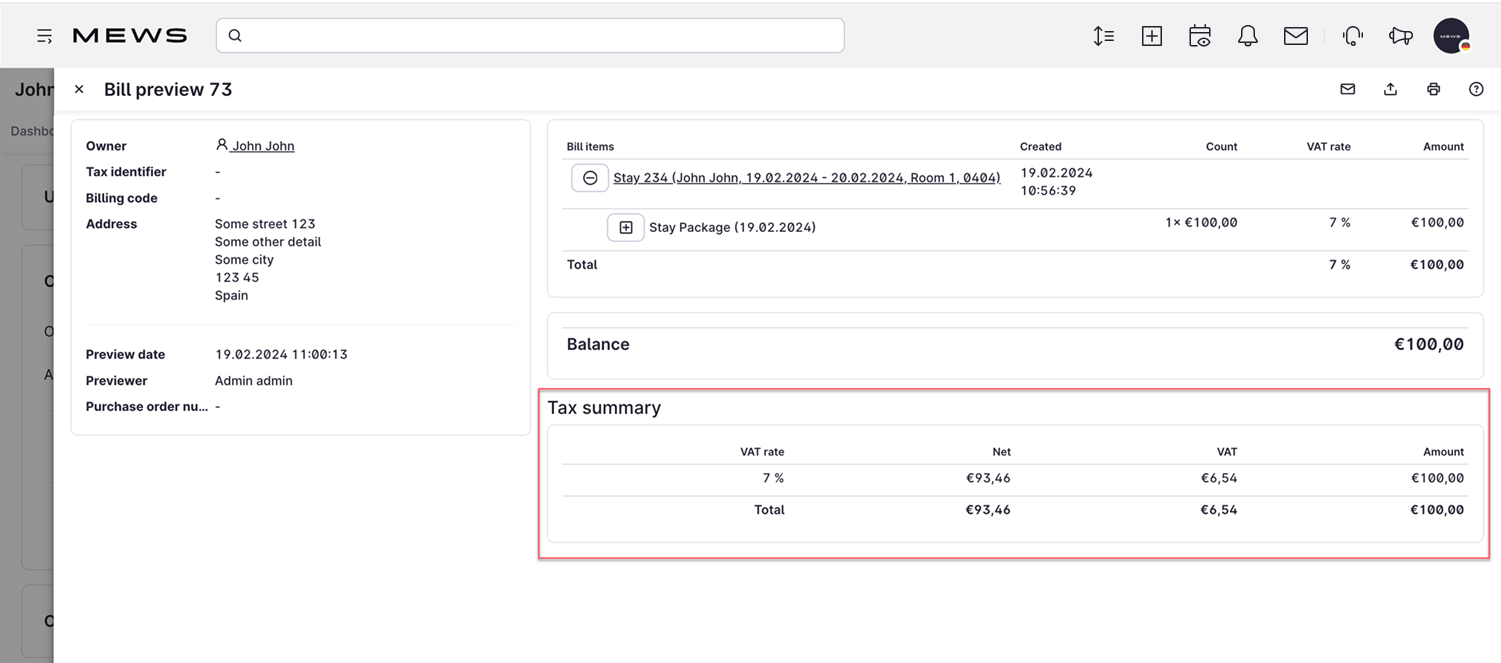Open the user profile avatar
The image size is (1501, 663).
pyautogui.click(x=1451, y=36)
